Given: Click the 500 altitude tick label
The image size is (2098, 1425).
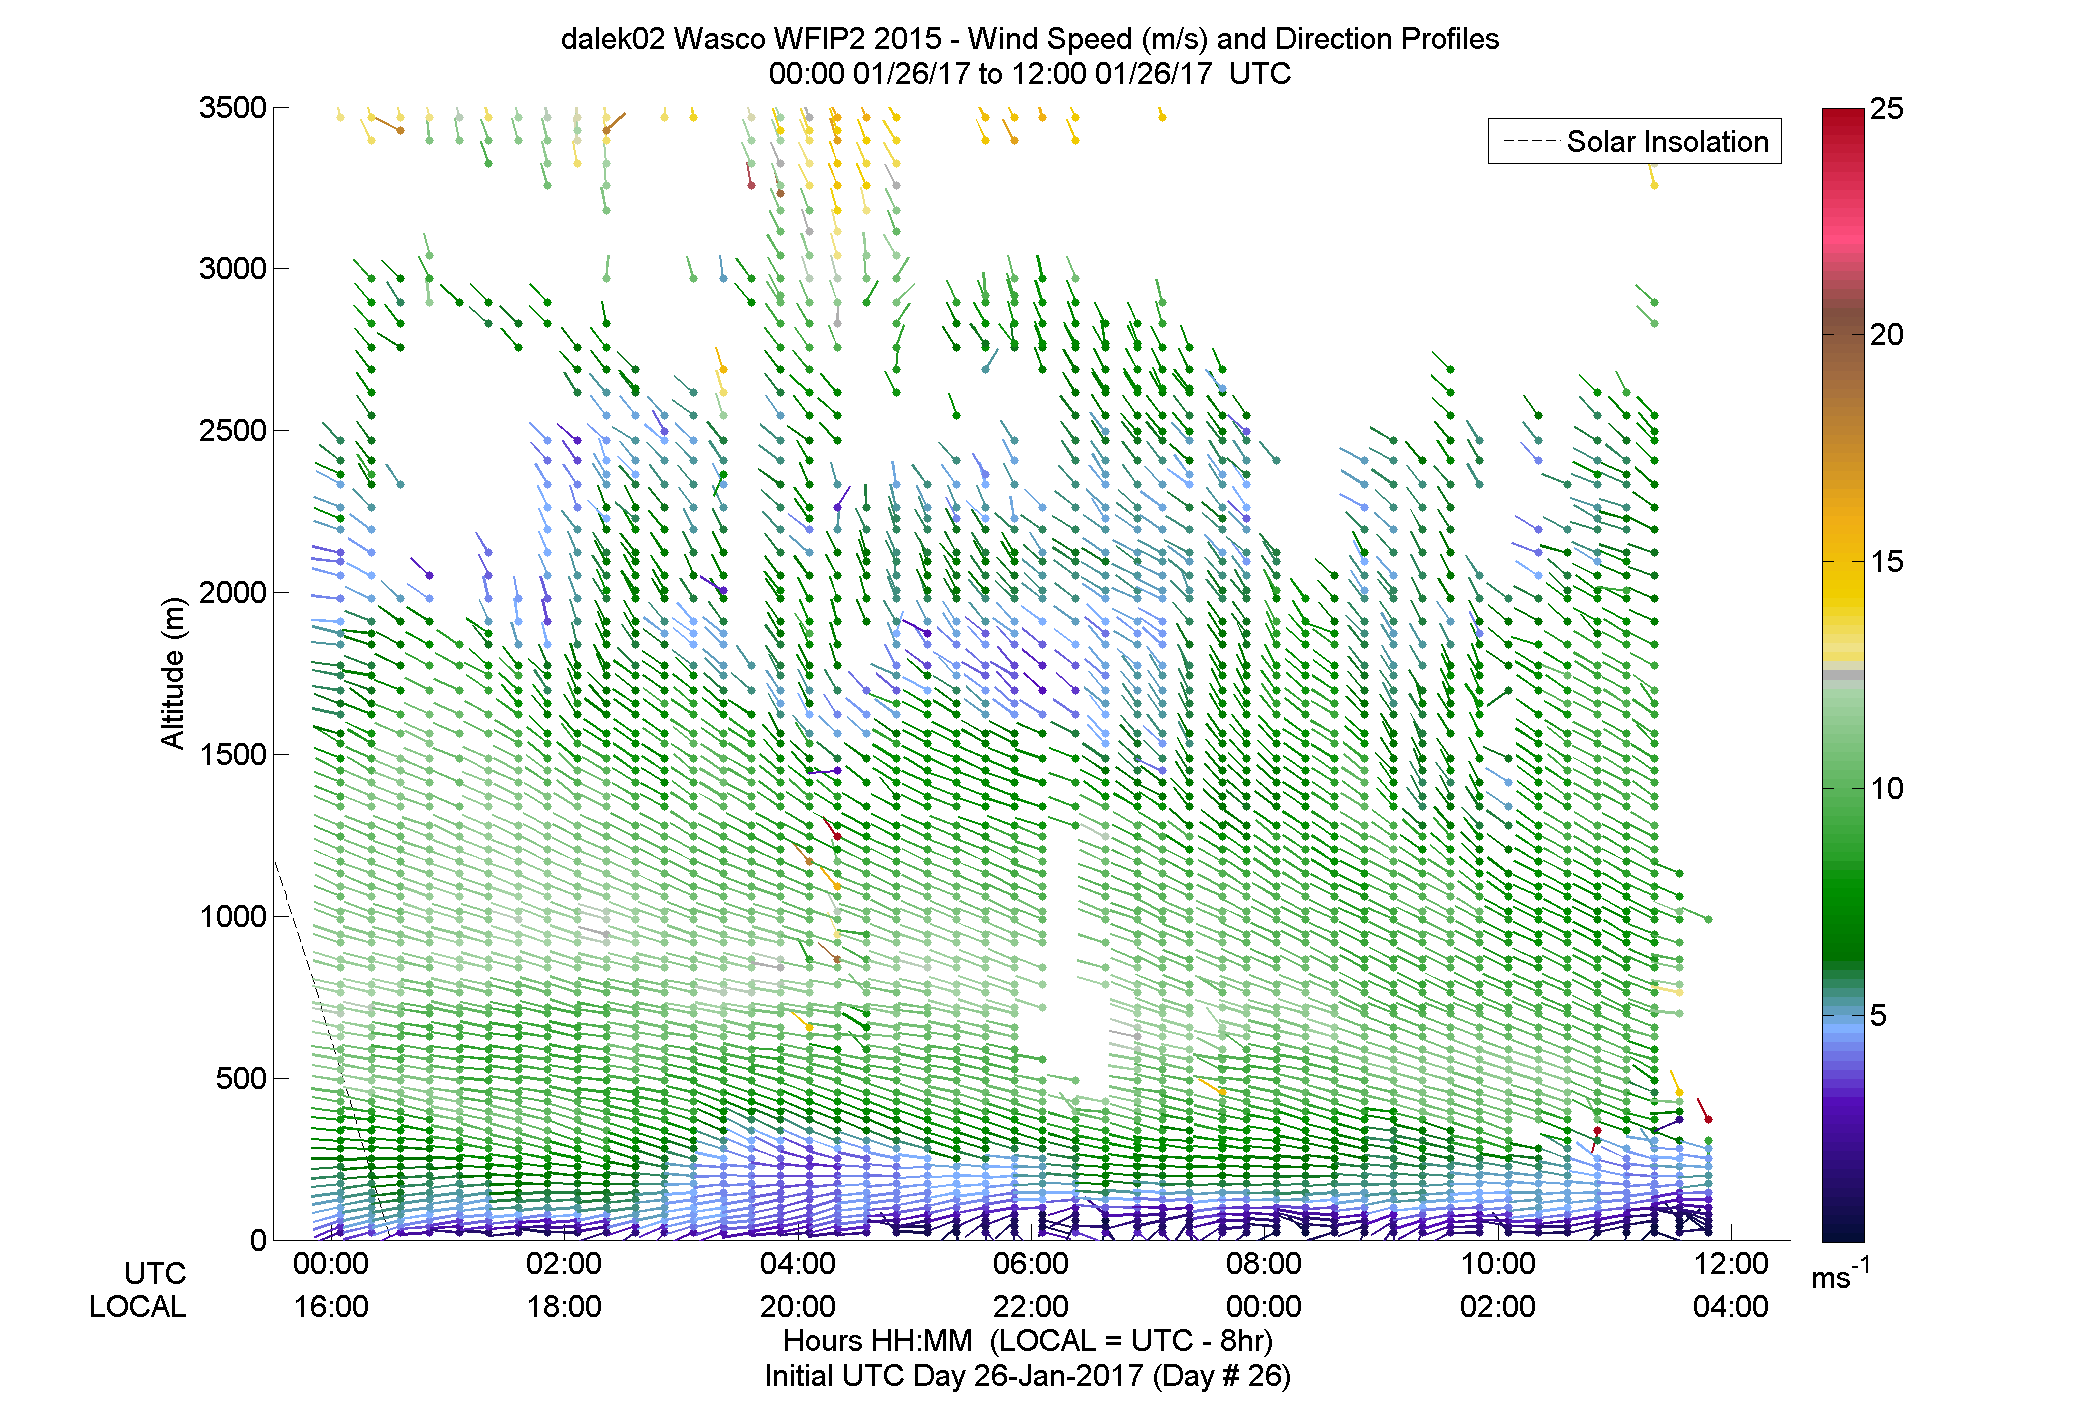Looking at the screenshot, I should [x=241, y=1079].
